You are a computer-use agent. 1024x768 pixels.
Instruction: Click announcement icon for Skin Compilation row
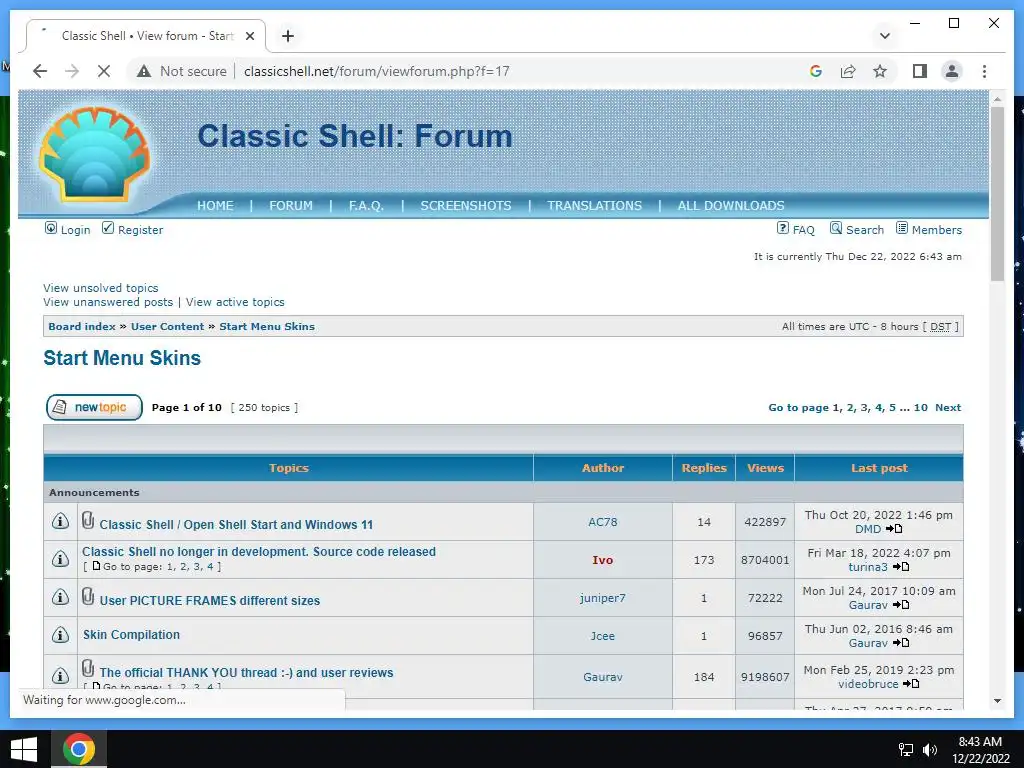[x=60, y=635]
